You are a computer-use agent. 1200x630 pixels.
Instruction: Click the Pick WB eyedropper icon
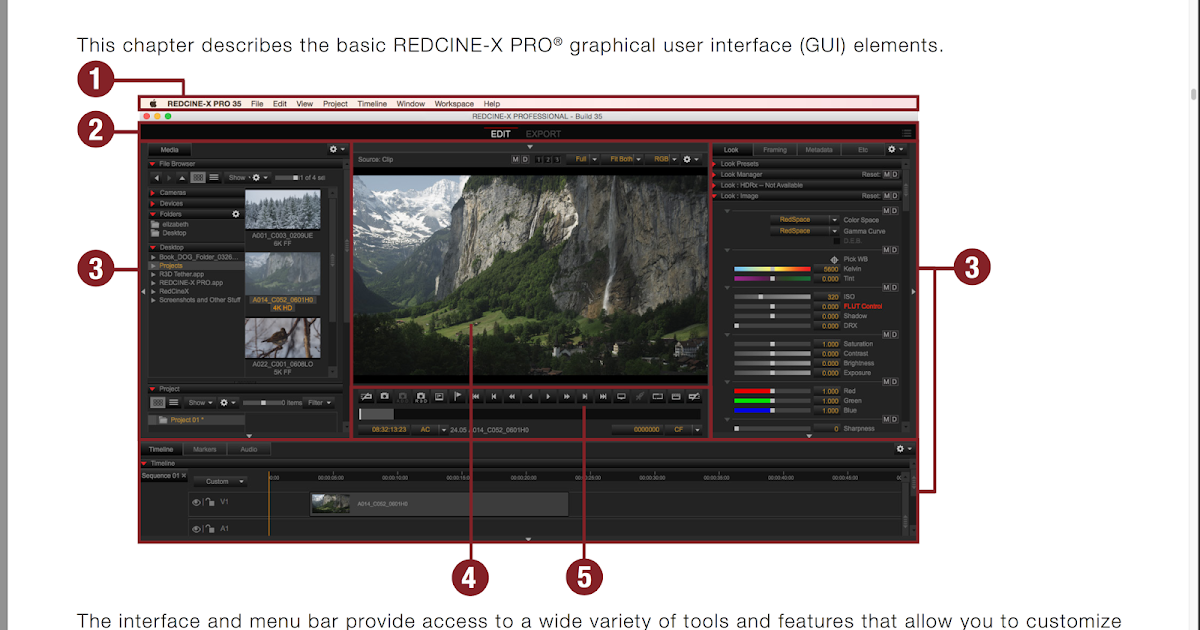coord(834,259)
